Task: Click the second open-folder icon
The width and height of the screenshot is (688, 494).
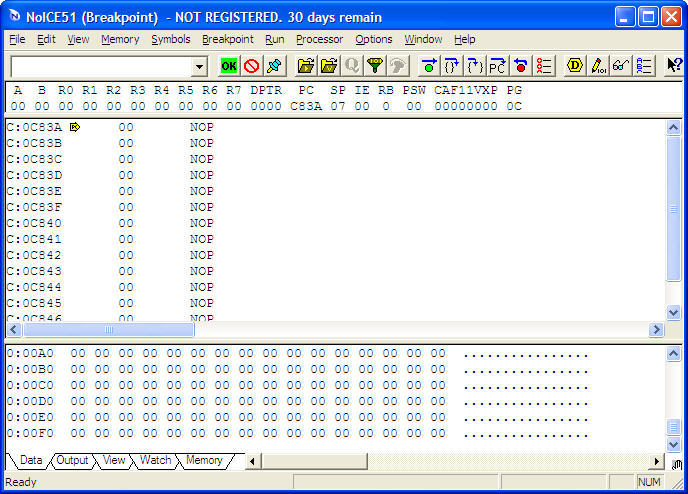Action: [x=329, y=66]
